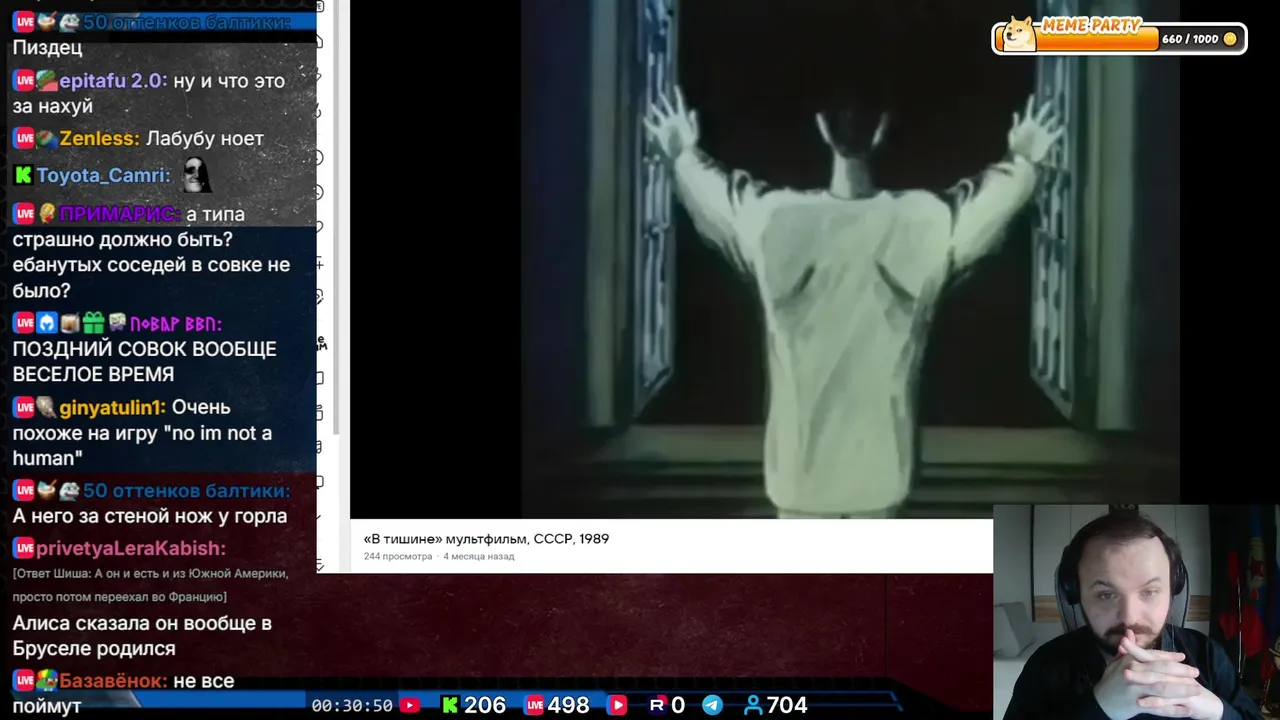Image resolution: width=1280 pixels, height=720 pixels.
Task: Click message 'Алиса сказала он вообще в Бруселе родился'
Action: (x=142, y=636)
